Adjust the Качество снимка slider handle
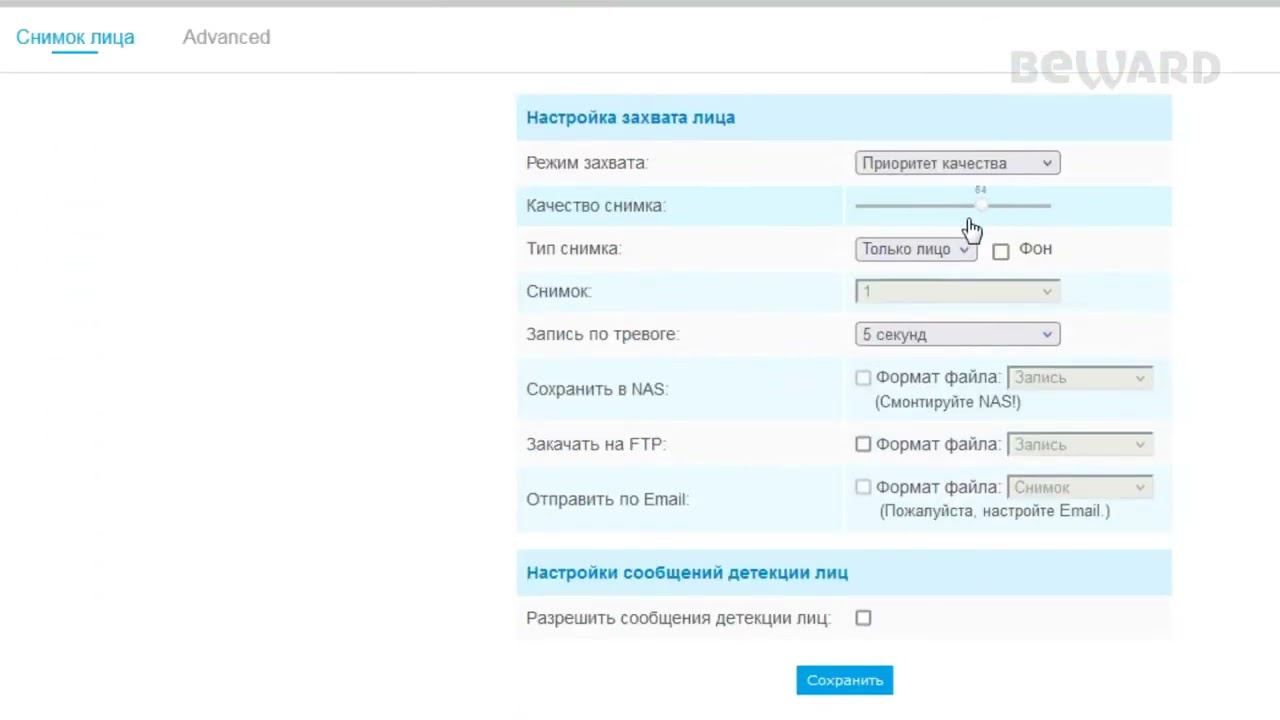Viewport: 1280px width, 720px height. point(981,205)
